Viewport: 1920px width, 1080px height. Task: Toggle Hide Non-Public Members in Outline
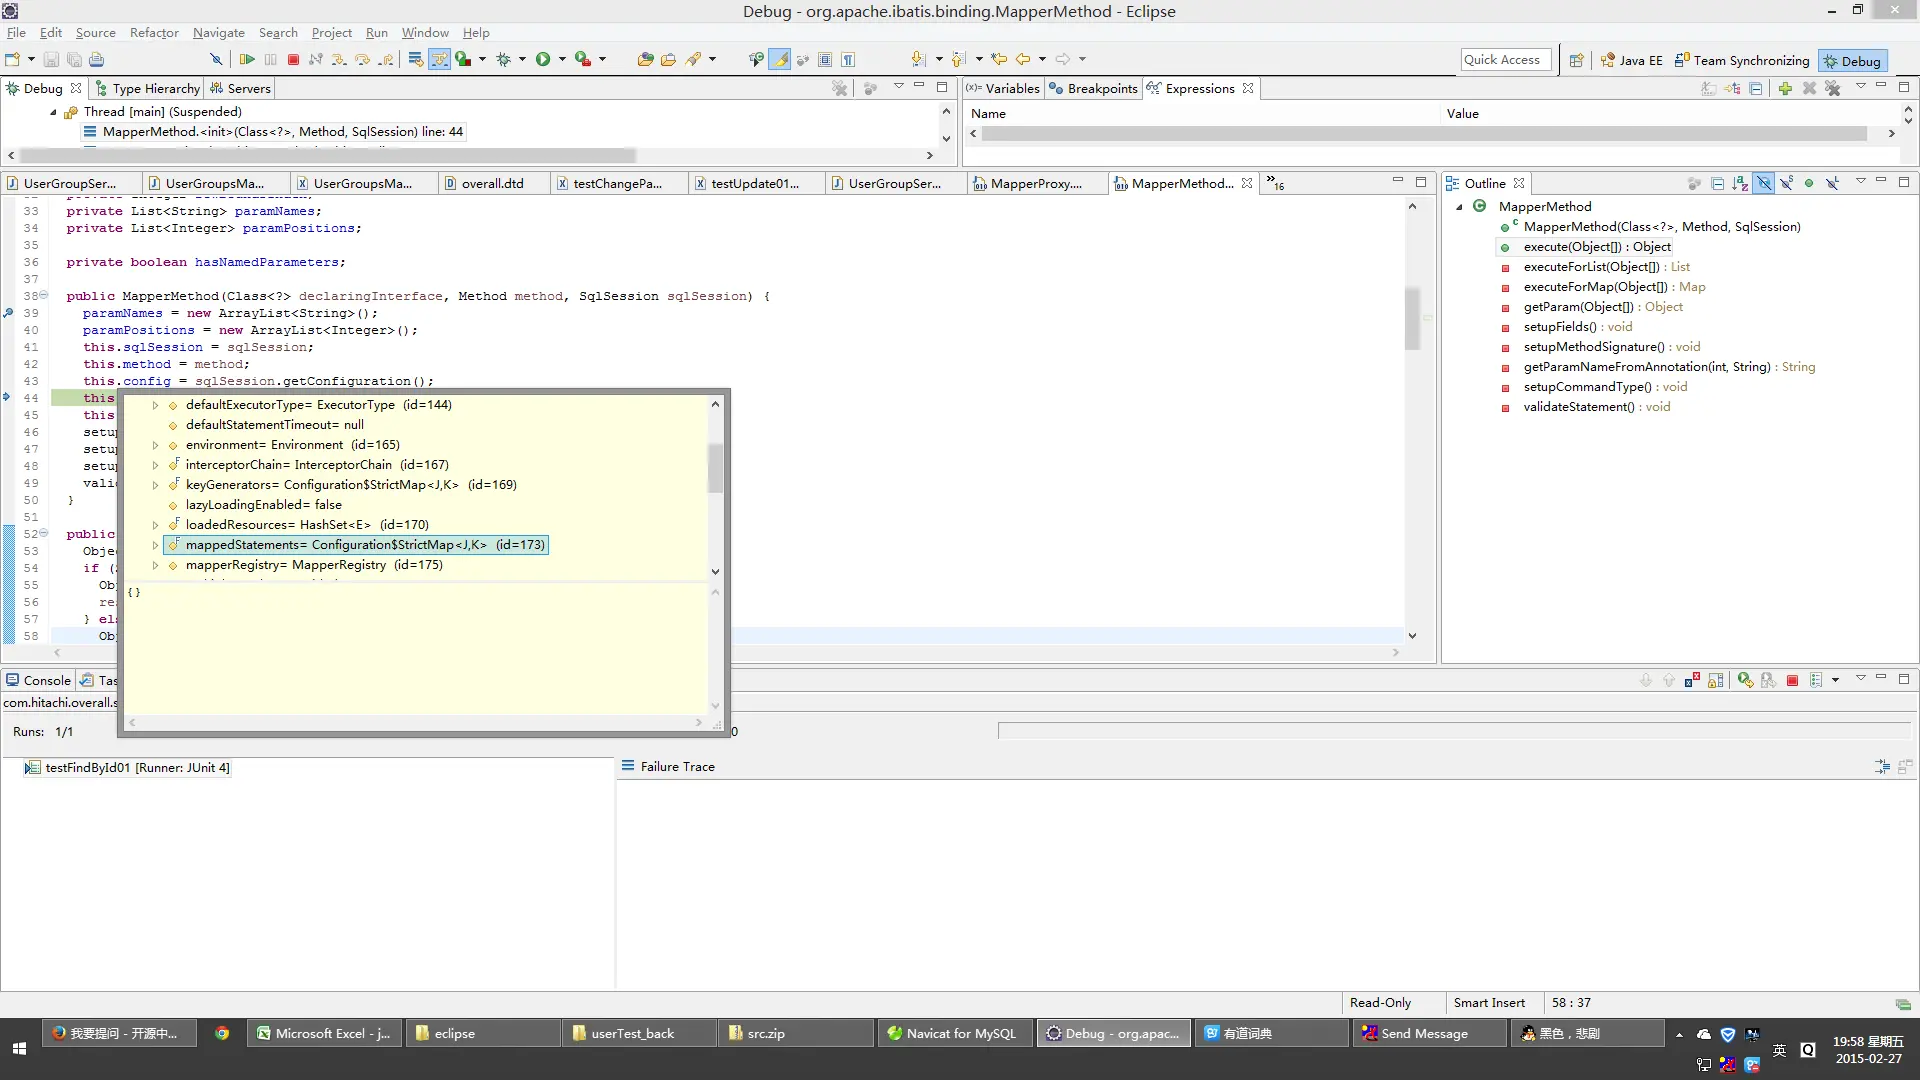coord(1808,184)
